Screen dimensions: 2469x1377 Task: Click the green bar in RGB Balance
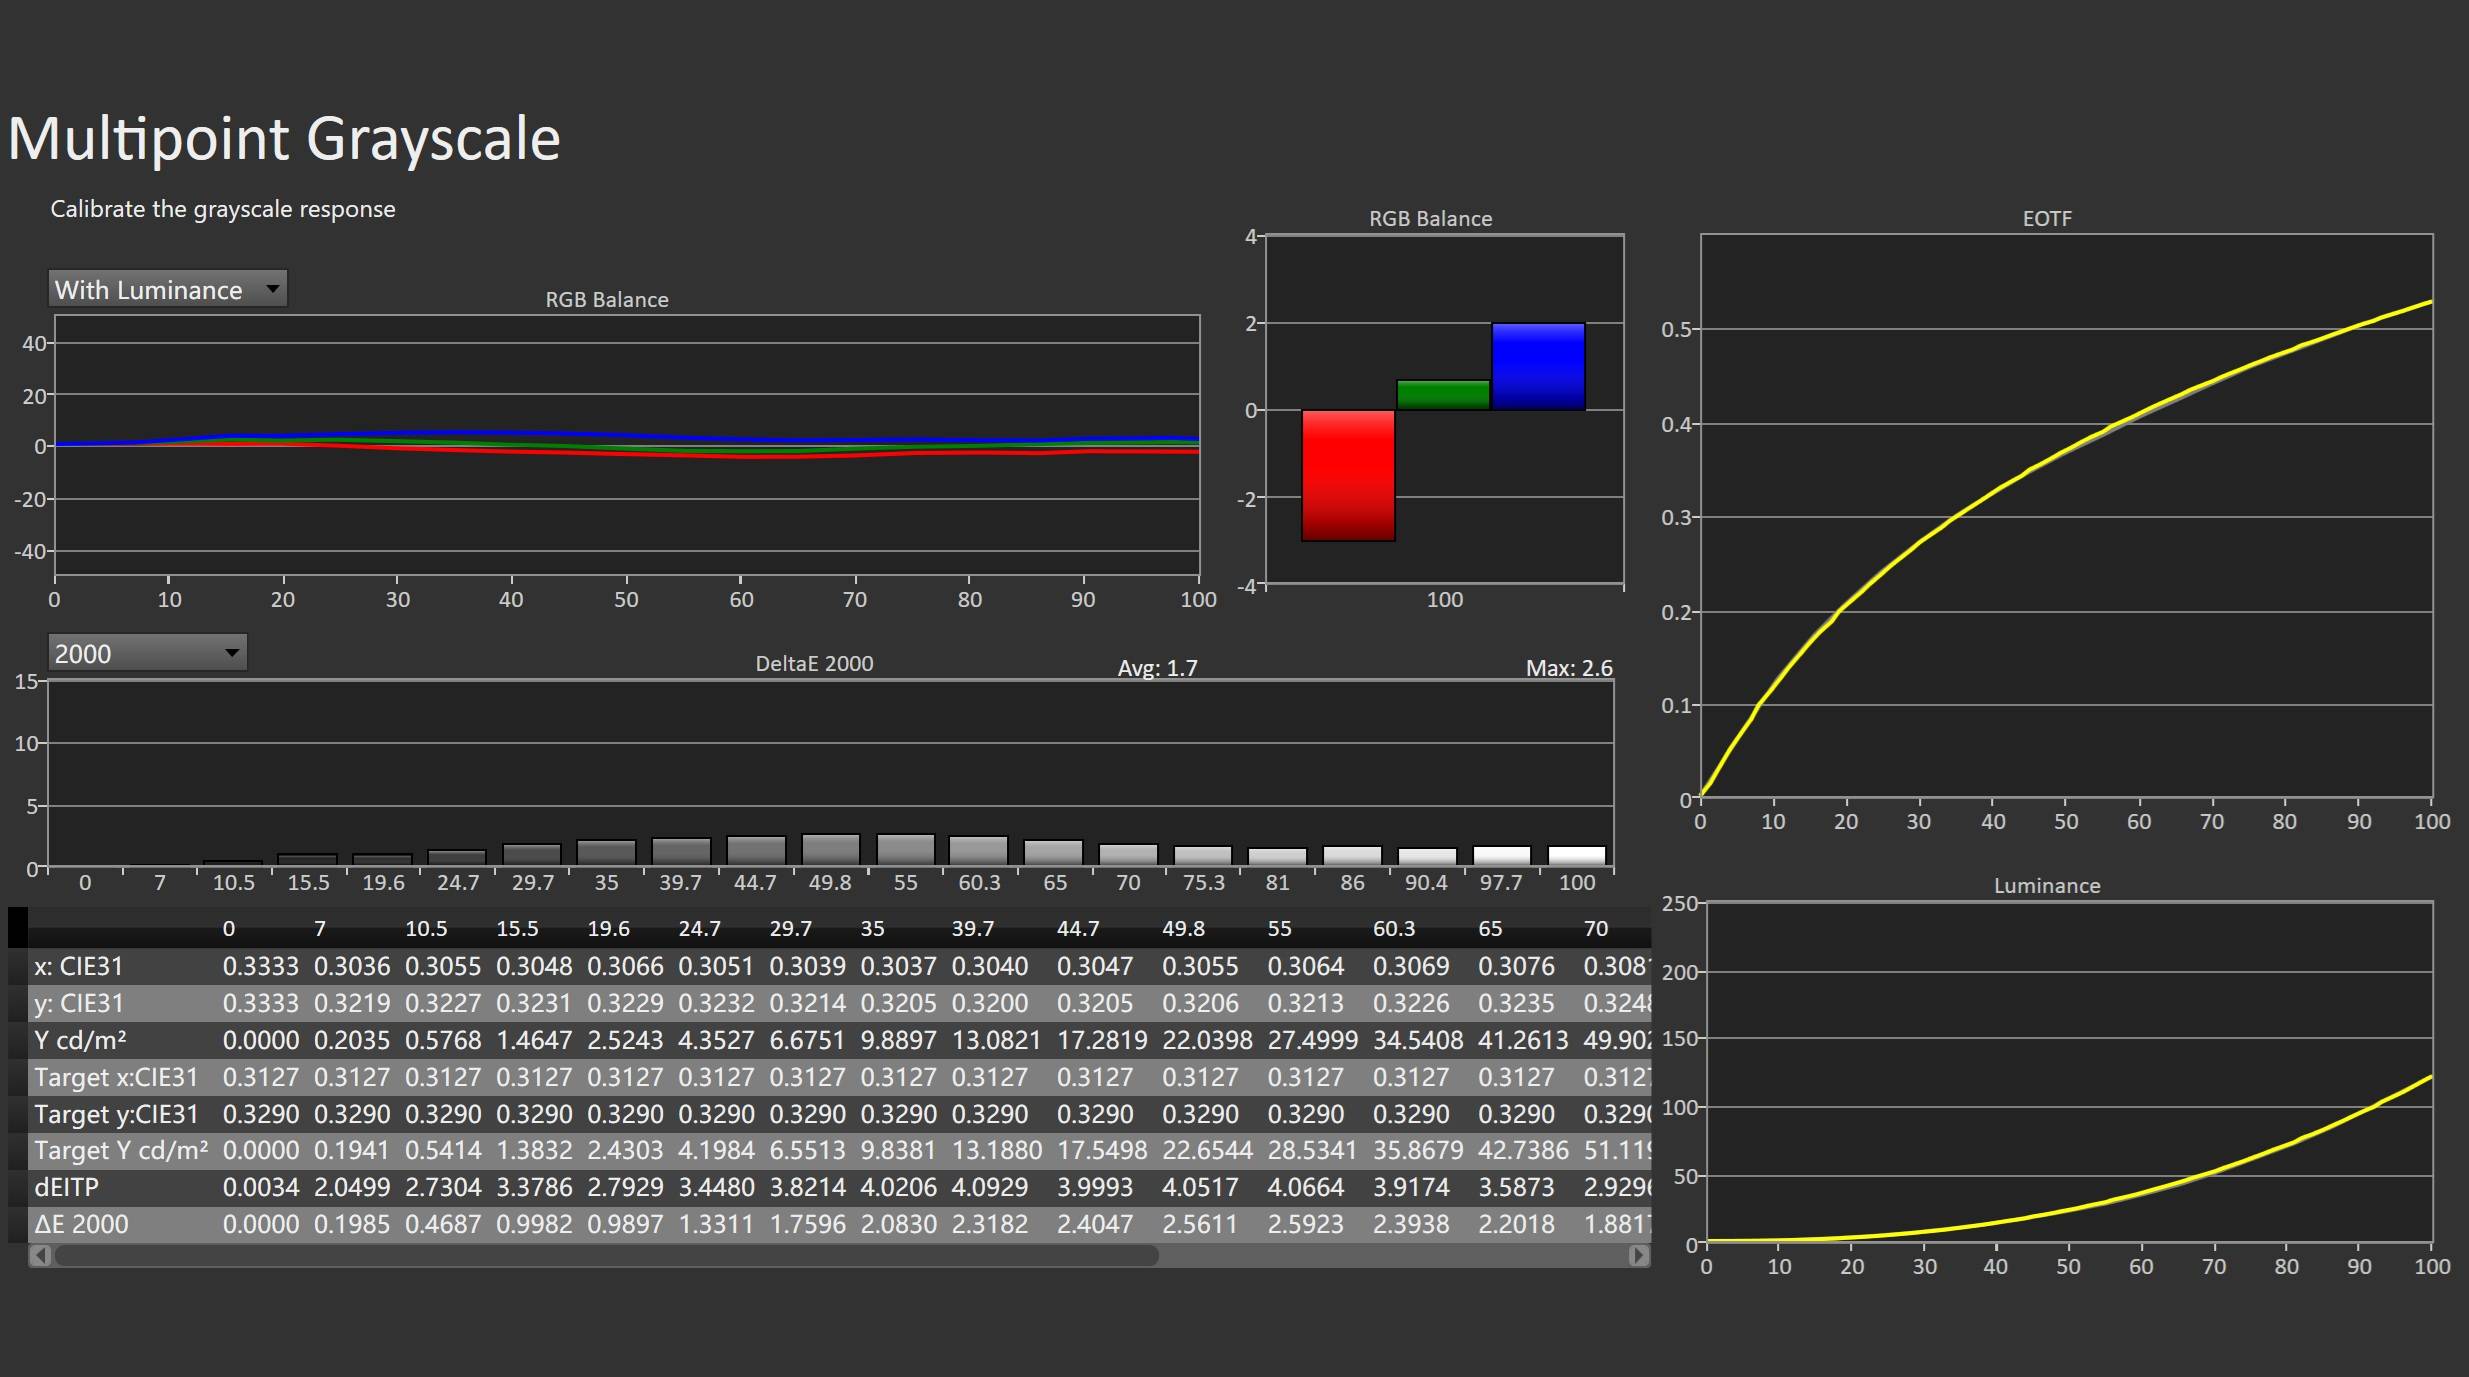click(1442, 395)
